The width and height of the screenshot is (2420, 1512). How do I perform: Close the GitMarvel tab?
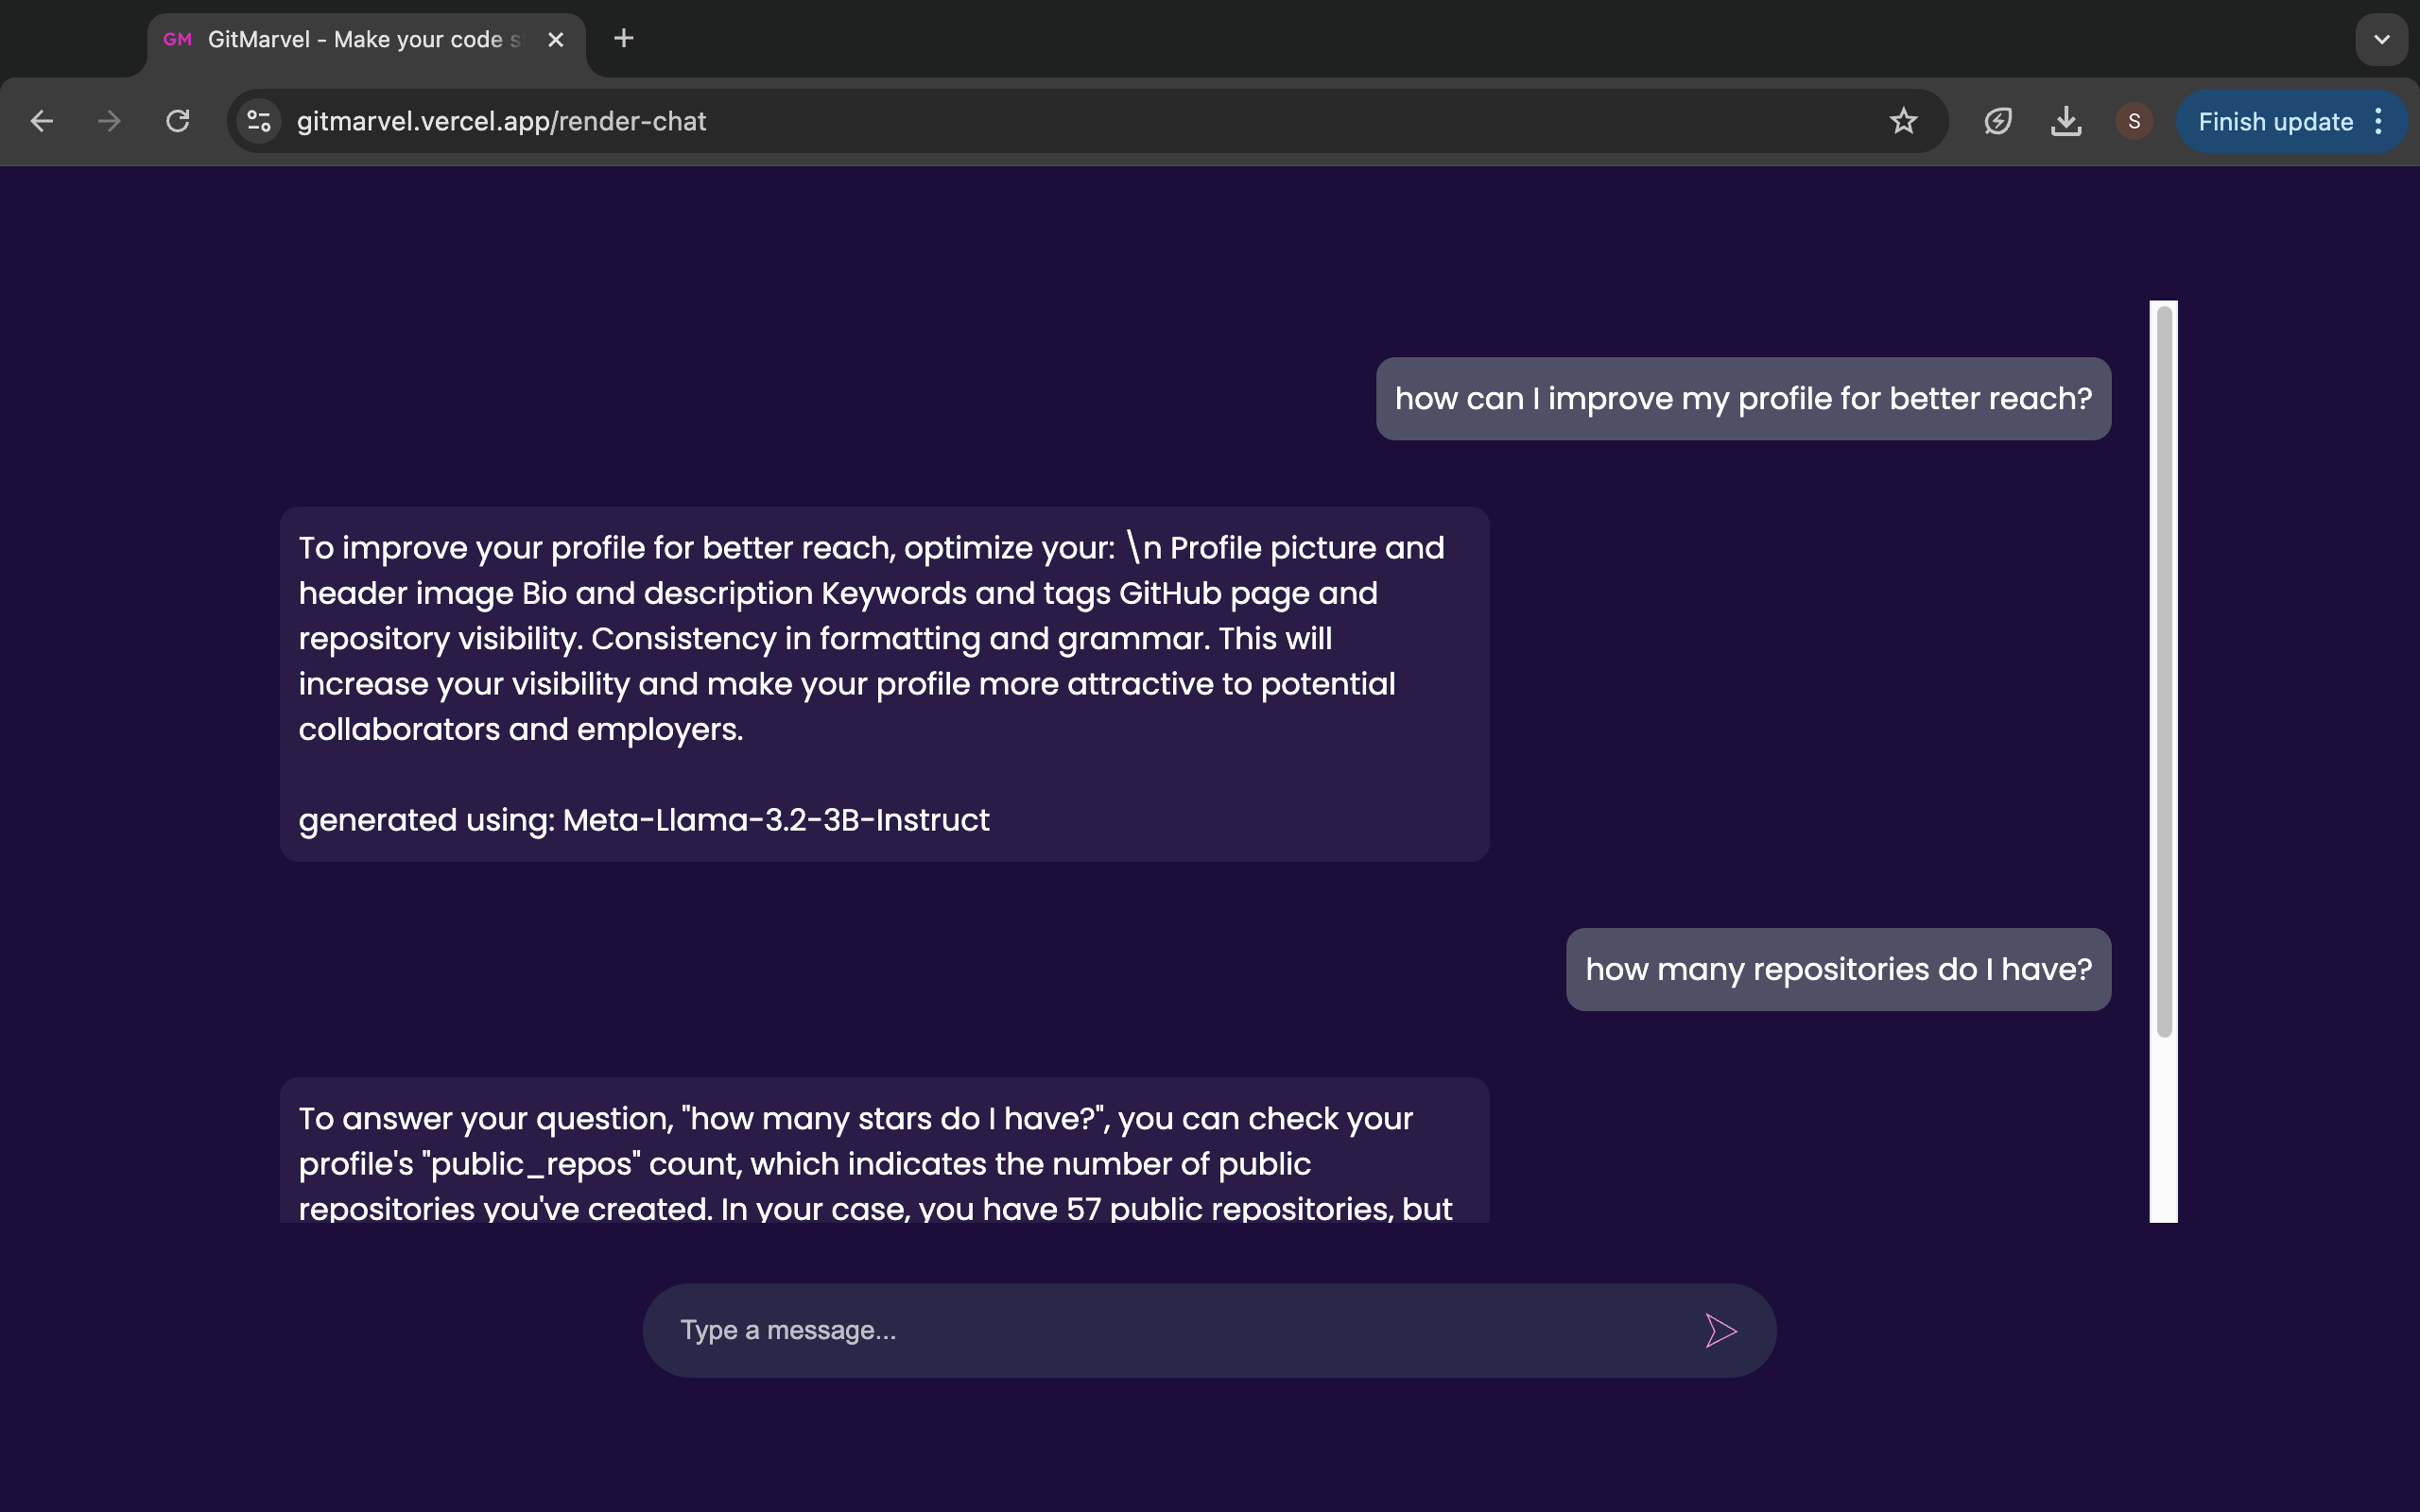click(556, 40)
